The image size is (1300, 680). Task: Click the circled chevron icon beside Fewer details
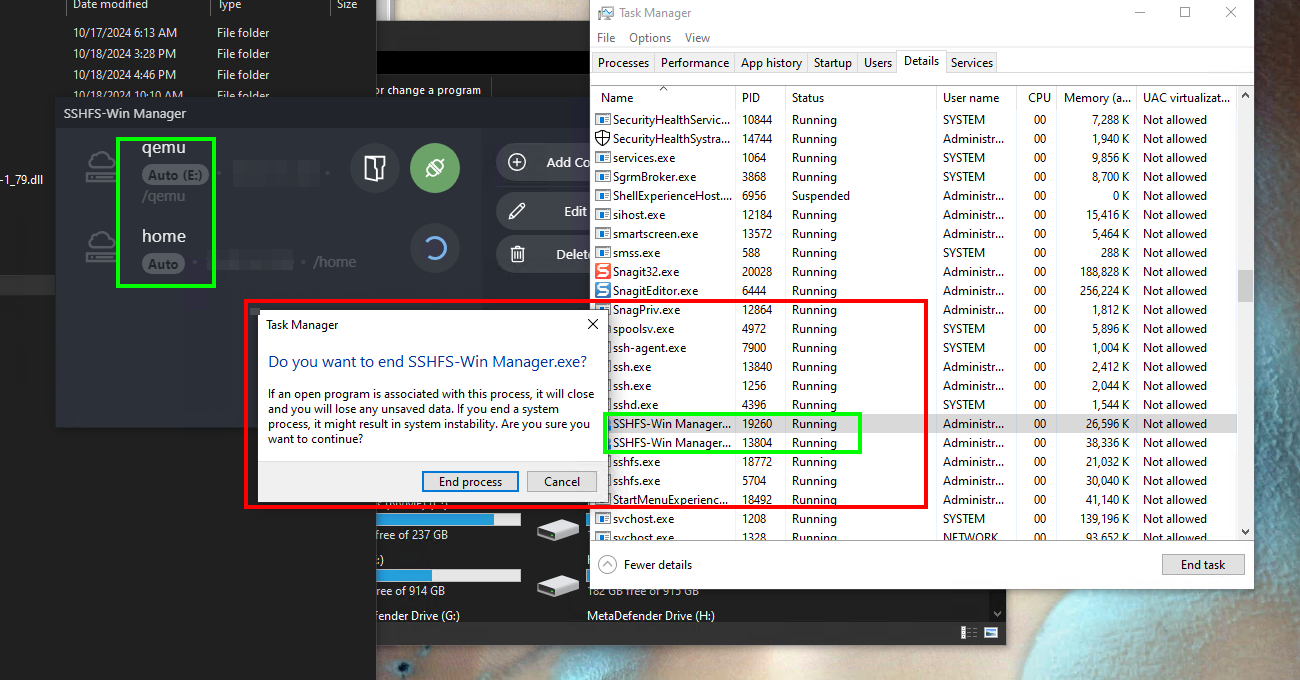point(607,565)
